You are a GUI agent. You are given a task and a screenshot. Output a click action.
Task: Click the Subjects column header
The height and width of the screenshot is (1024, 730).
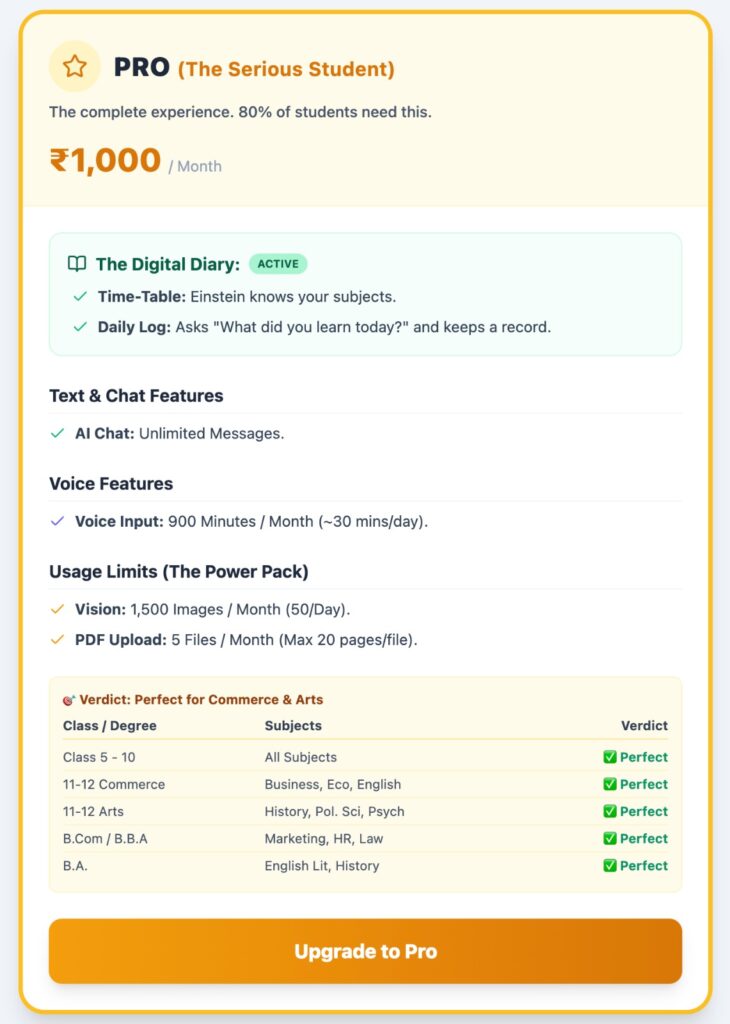point(293,726)
